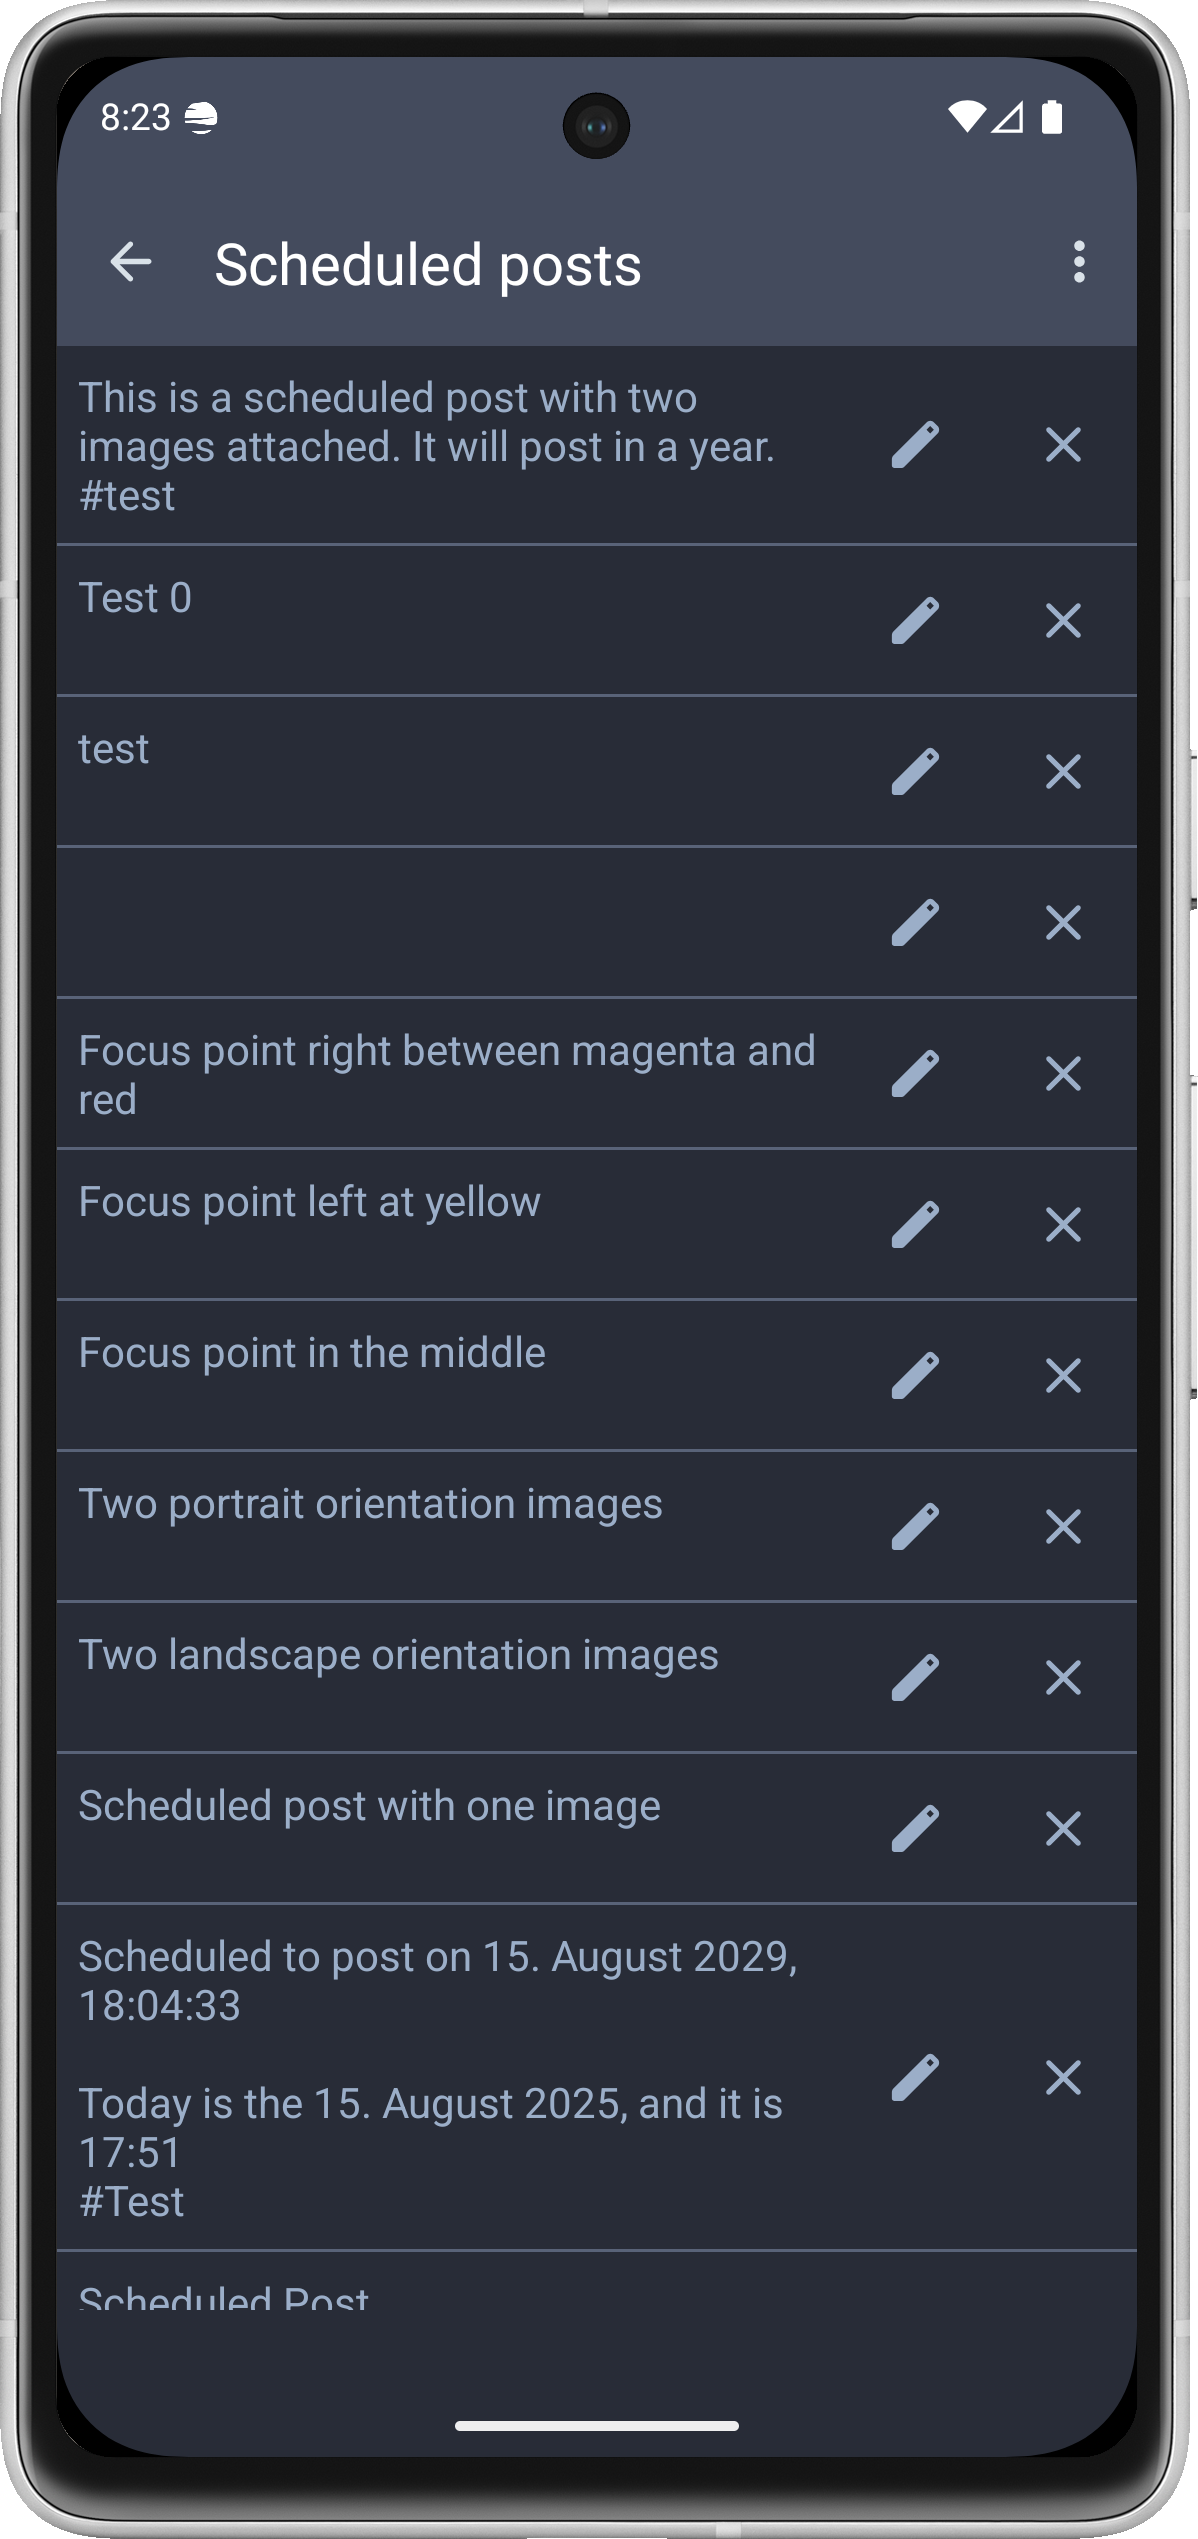1198x2539 pixels.
Task: Delete the 'Test 0' scheduled post
Action: pos(1063,621)
